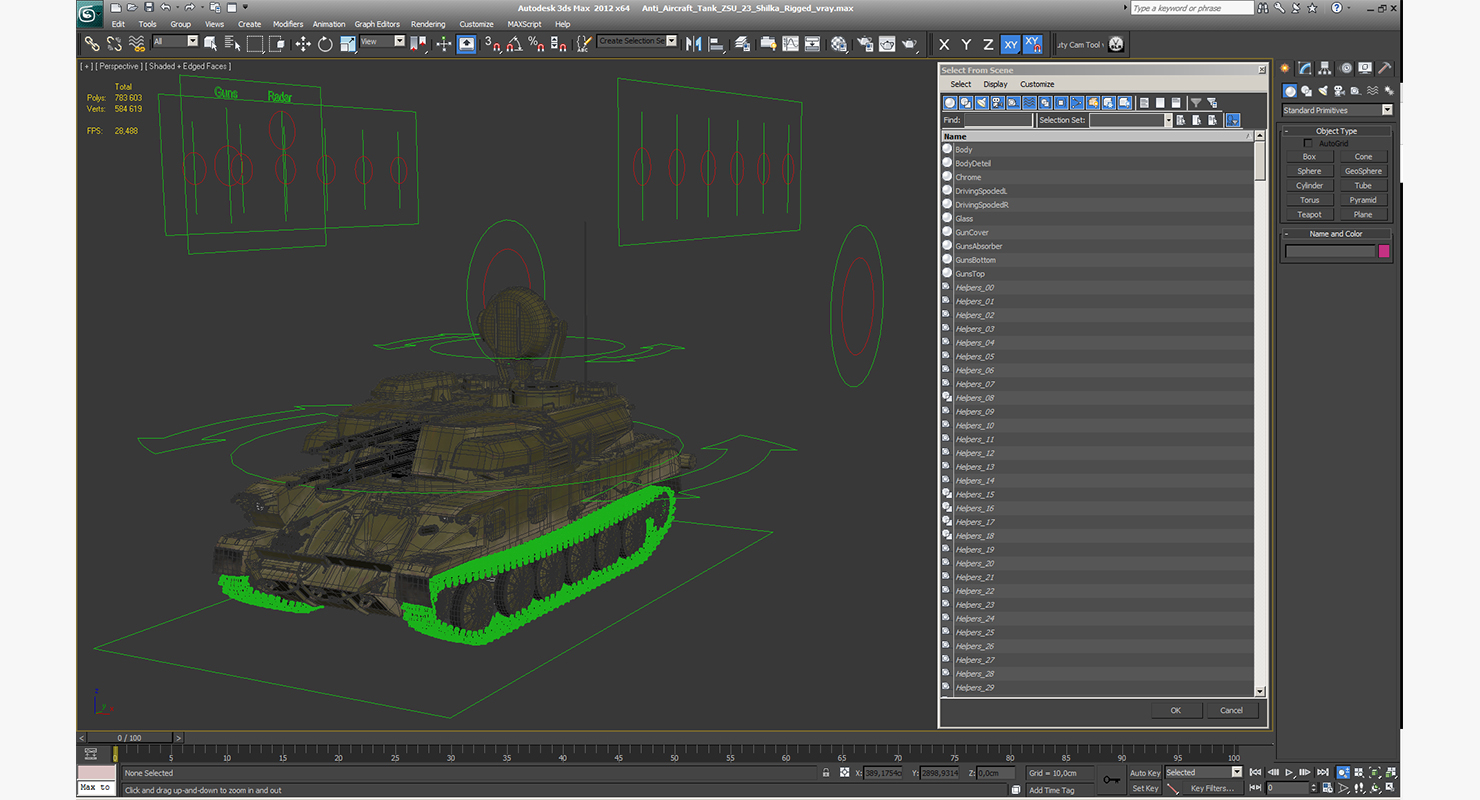Toggle Display Geometry filter in Select From Scene
1480x800 pixels.
tap(950, 103)
